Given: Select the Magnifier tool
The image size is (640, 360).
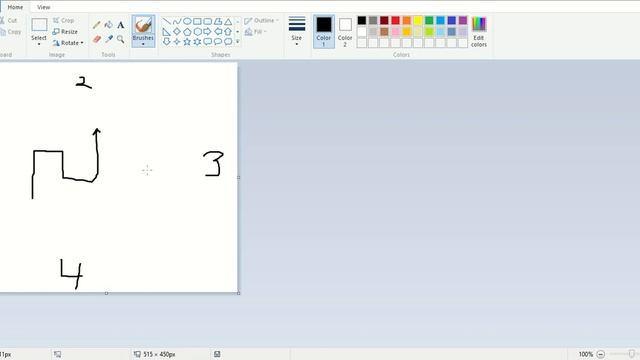Looking at the screenshot, I should [120, 39].
